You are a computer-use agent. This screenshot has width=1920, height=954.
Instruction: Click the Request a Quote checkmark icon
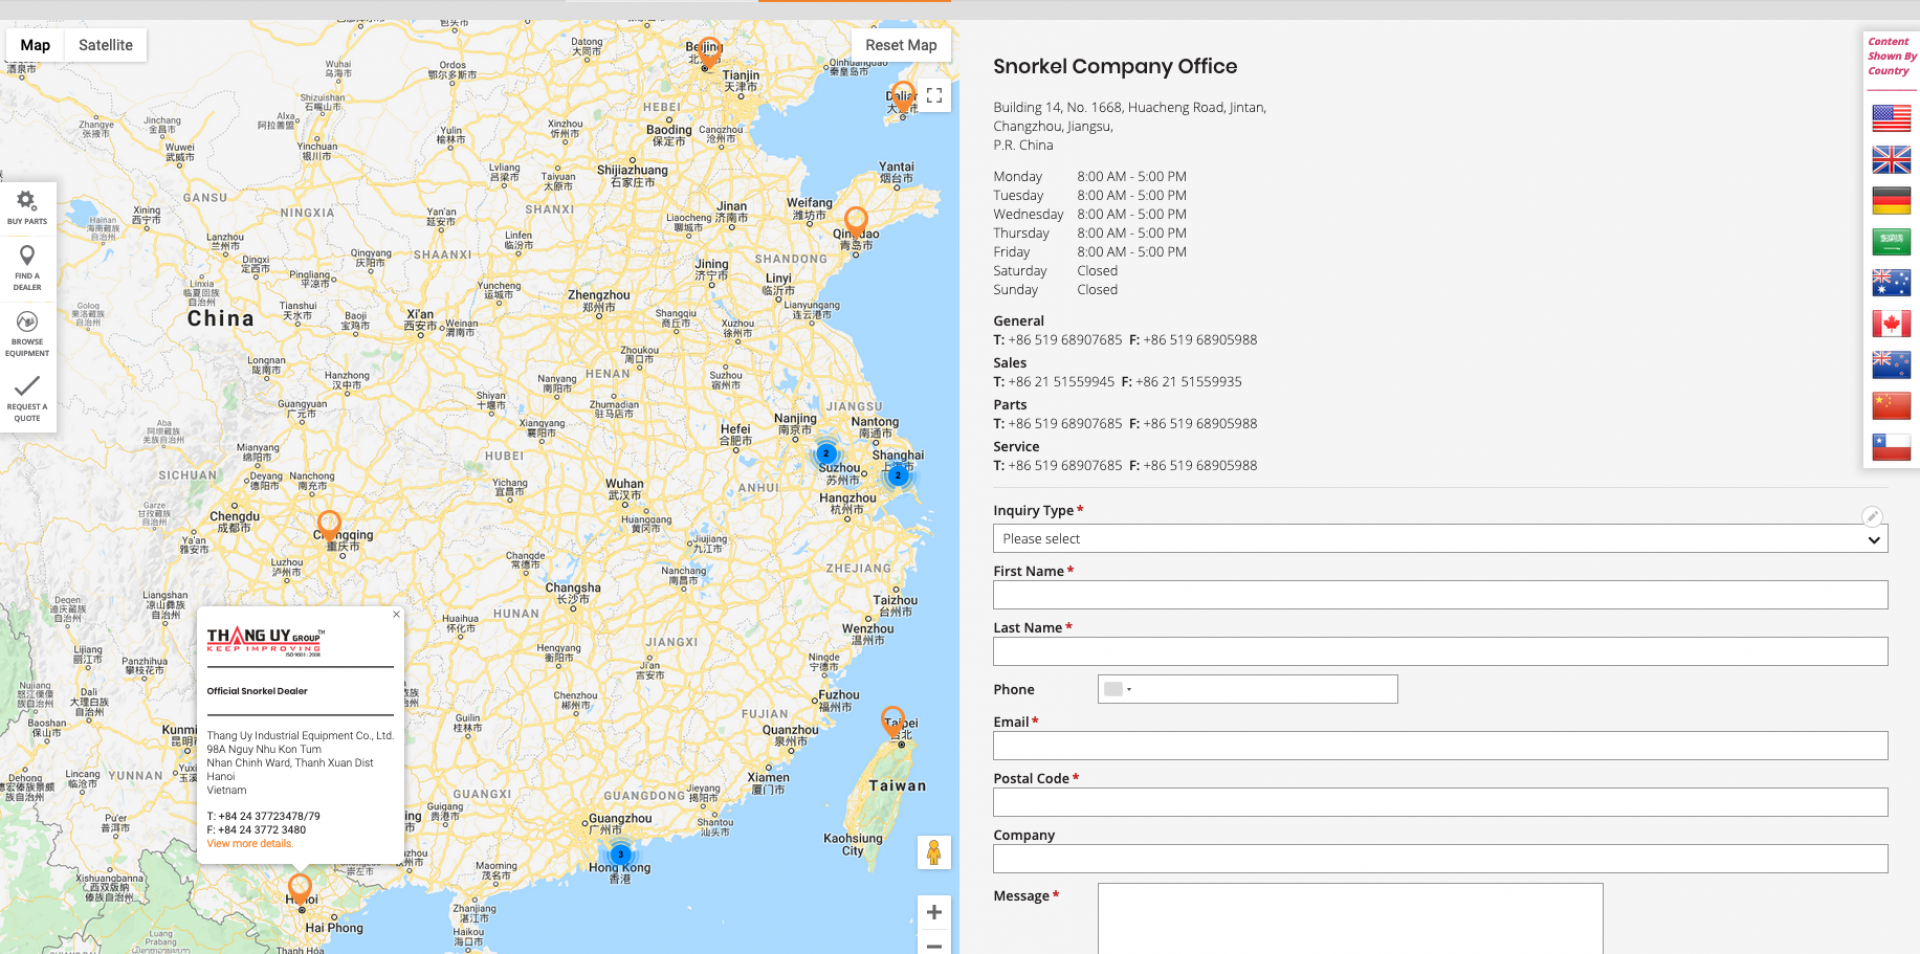coord(27,397)
